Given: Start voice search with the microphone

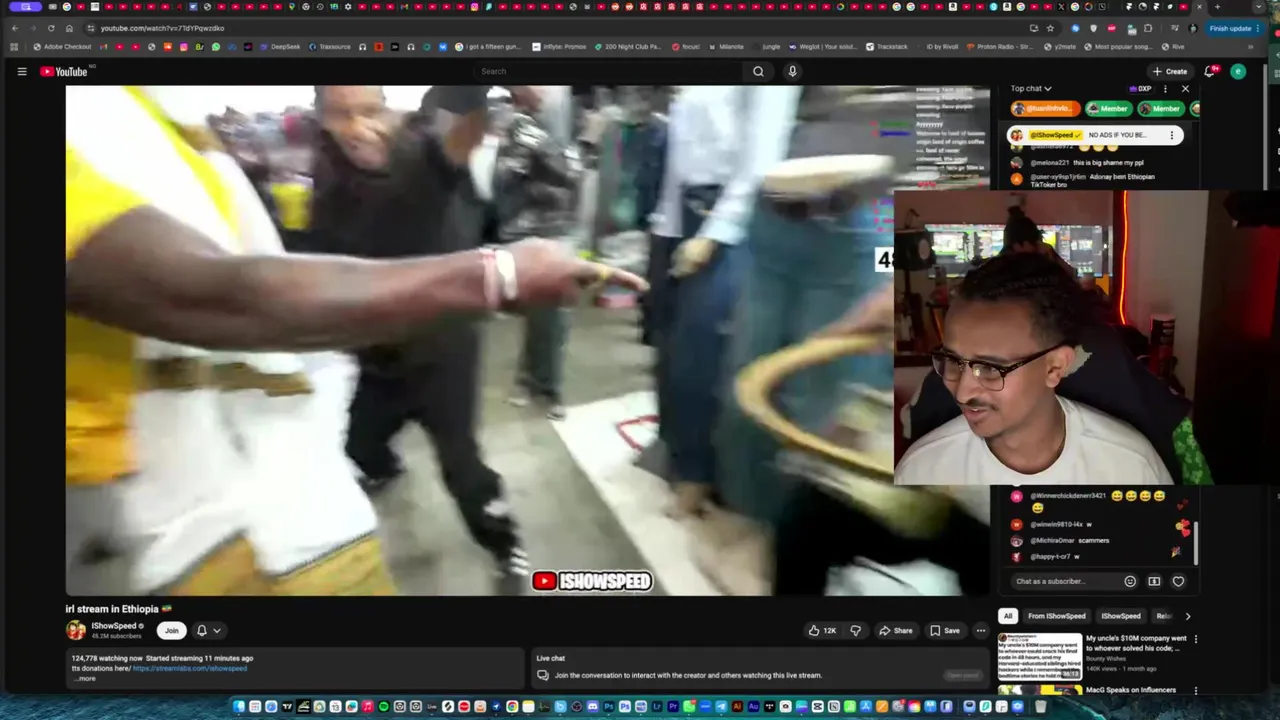Looking at the screenshot, I should tap(792, 71).
